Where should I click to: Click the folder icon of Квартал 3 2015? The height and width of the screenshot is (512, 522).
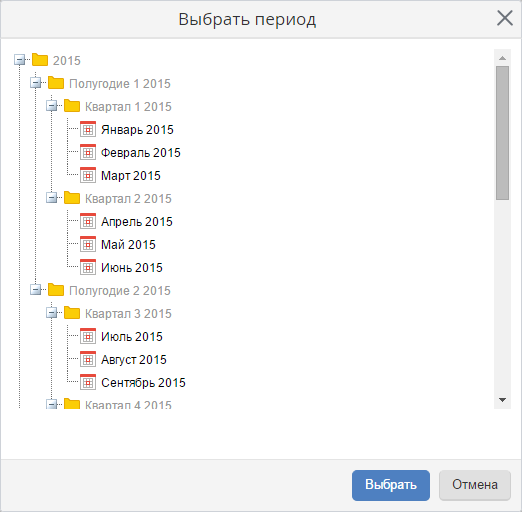(x=72, y=313)
